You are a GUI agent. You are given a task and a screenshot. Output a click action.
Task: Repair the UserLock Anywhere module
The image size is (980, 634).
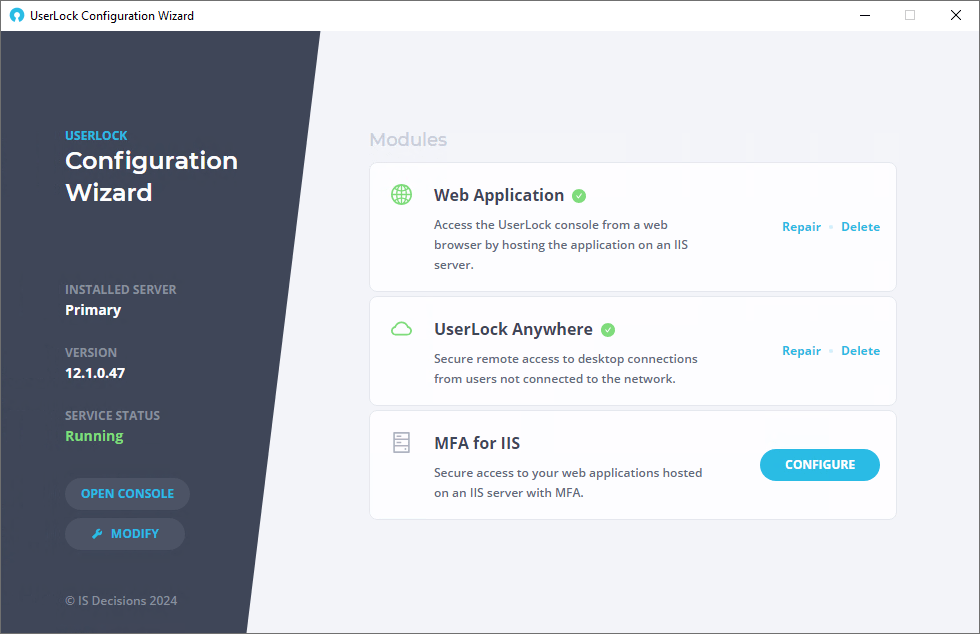[801, 350]
